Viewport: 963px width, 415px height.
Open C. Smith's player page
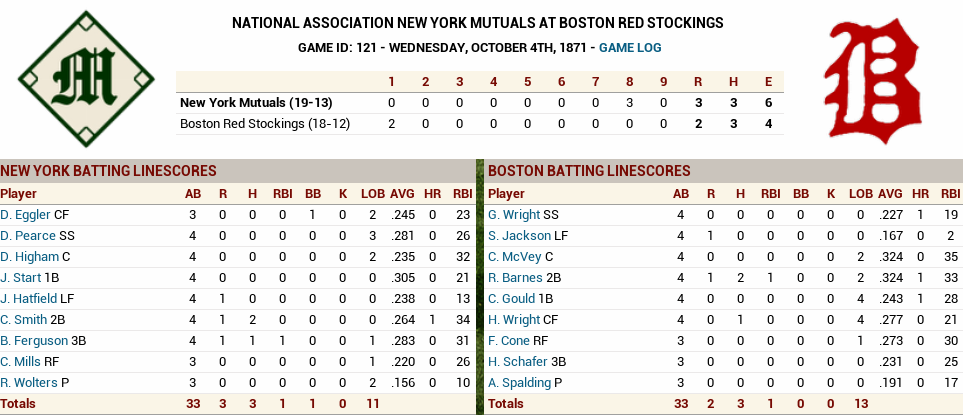click(x=24, y=319)
